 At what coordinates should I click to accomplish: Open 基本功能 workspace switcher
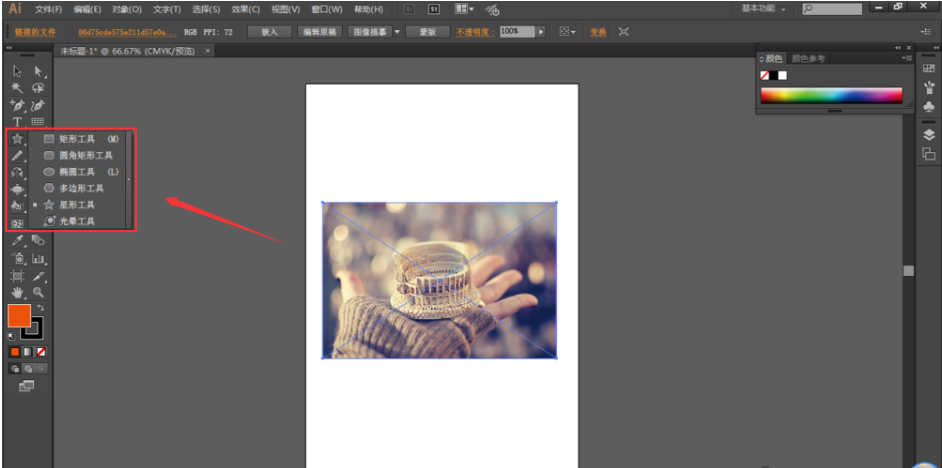[x=764, y=9]
